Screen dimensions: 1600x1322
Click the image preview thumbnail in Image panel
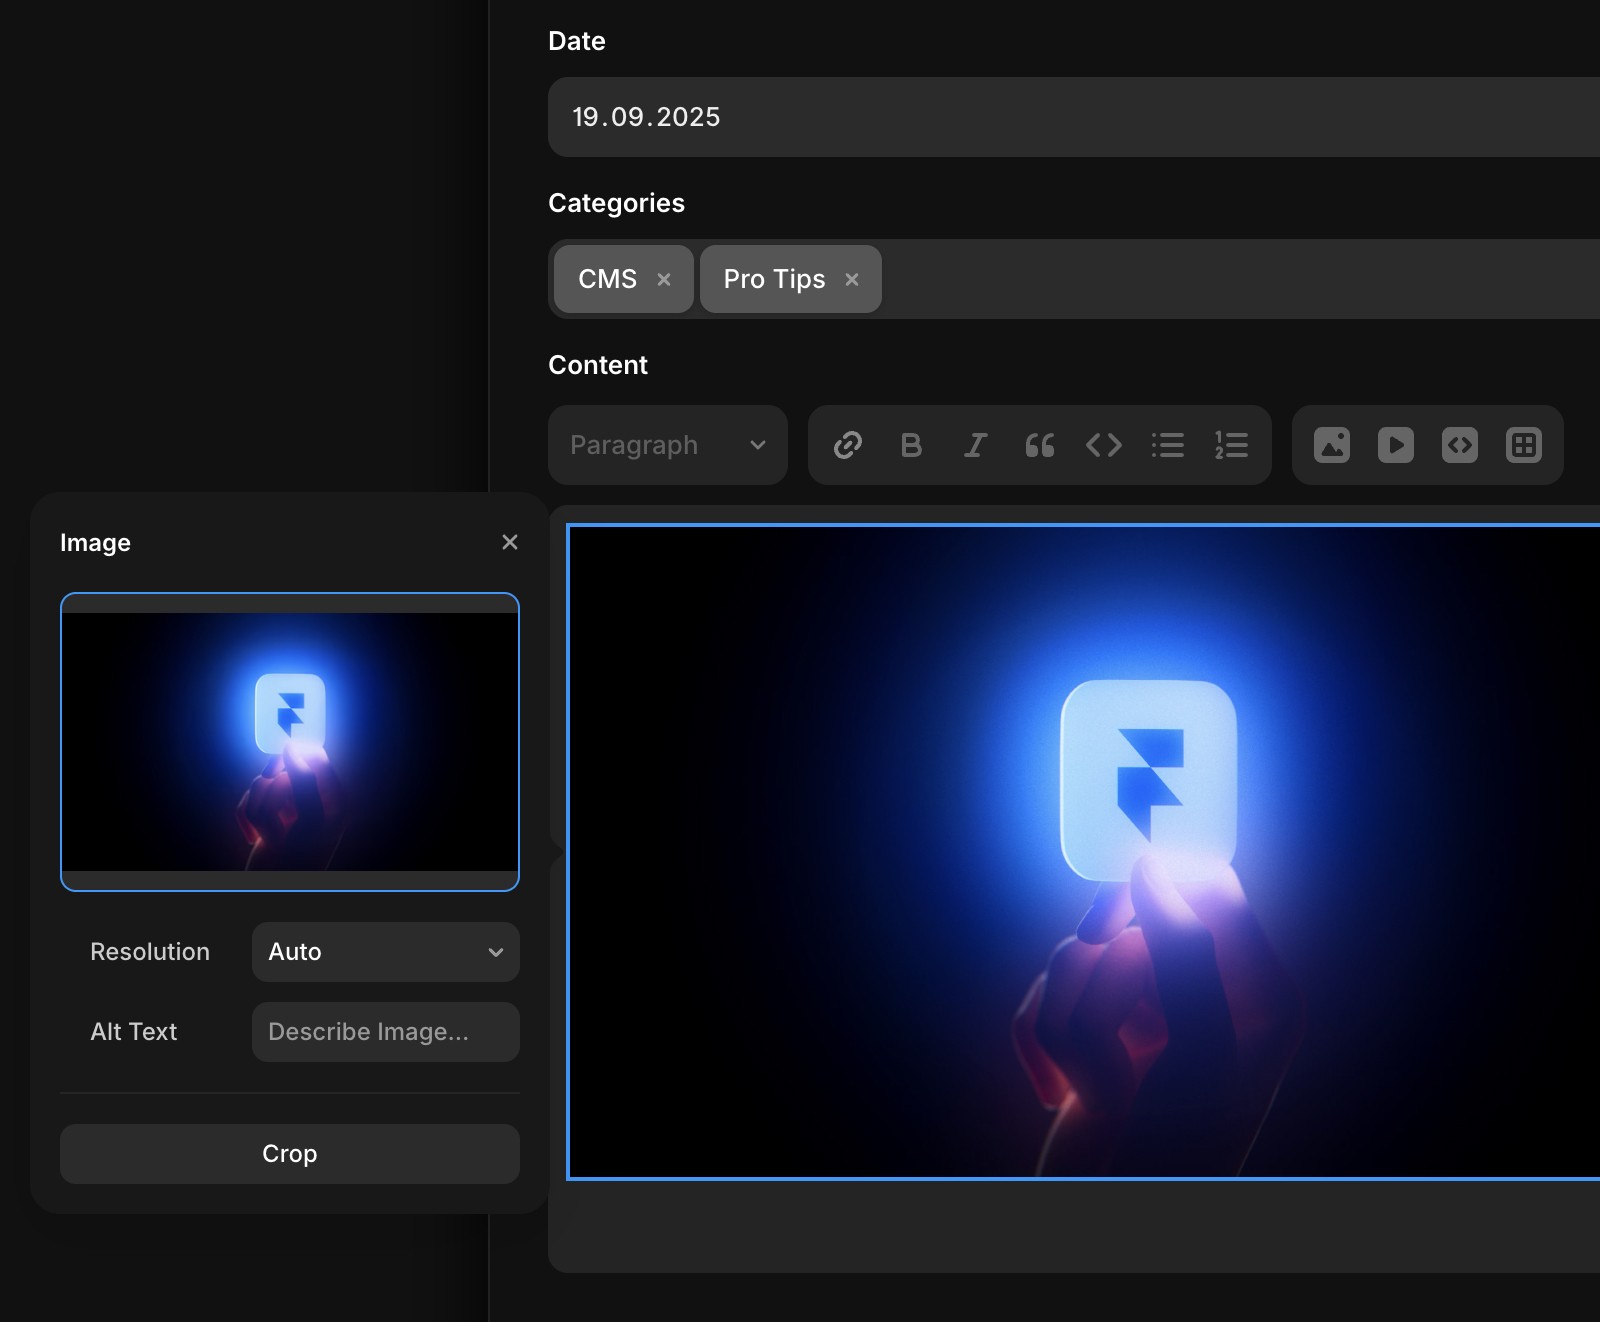pyautogui.click(x=290, y=742)
